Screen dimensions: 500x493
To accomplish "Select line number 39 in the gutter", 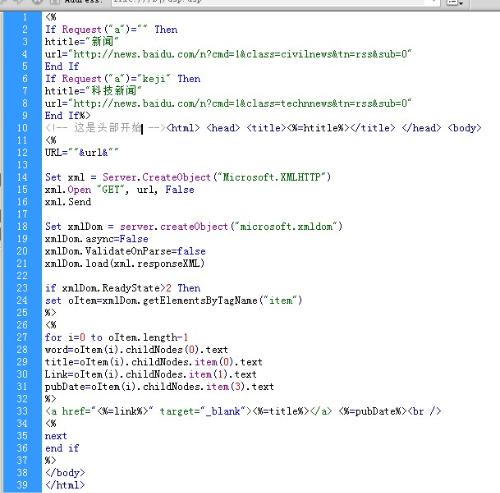I will (22, 485).
